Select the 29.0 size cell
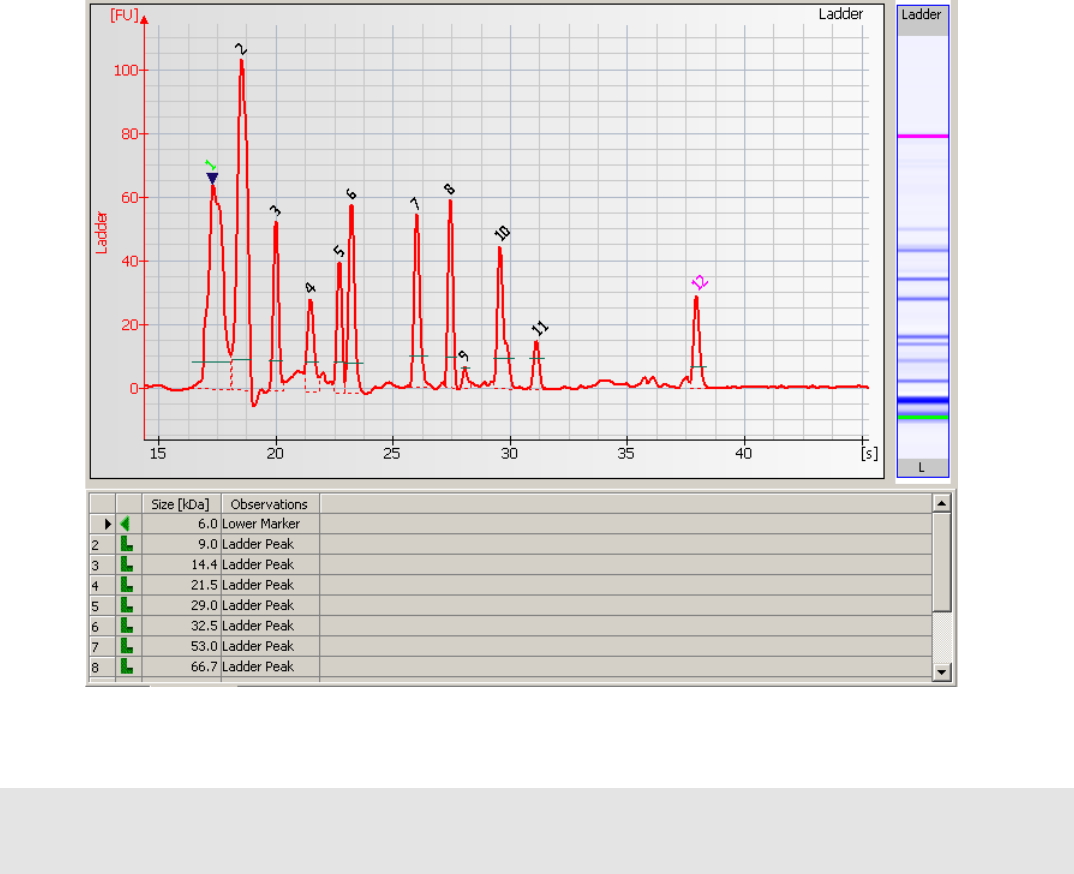Viewport: 1074px width, 874px height. (x=181, y=605)
